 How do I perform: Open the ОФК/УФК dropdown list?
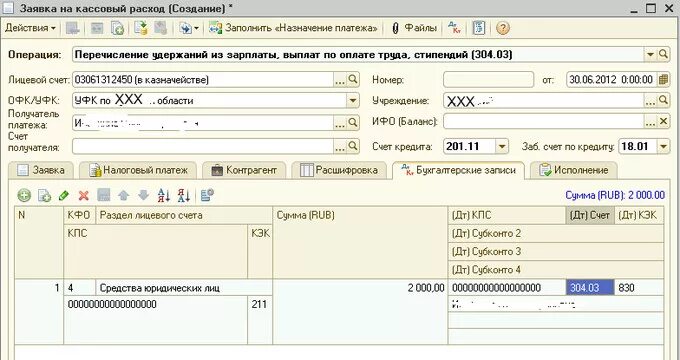tap(353, 101)
